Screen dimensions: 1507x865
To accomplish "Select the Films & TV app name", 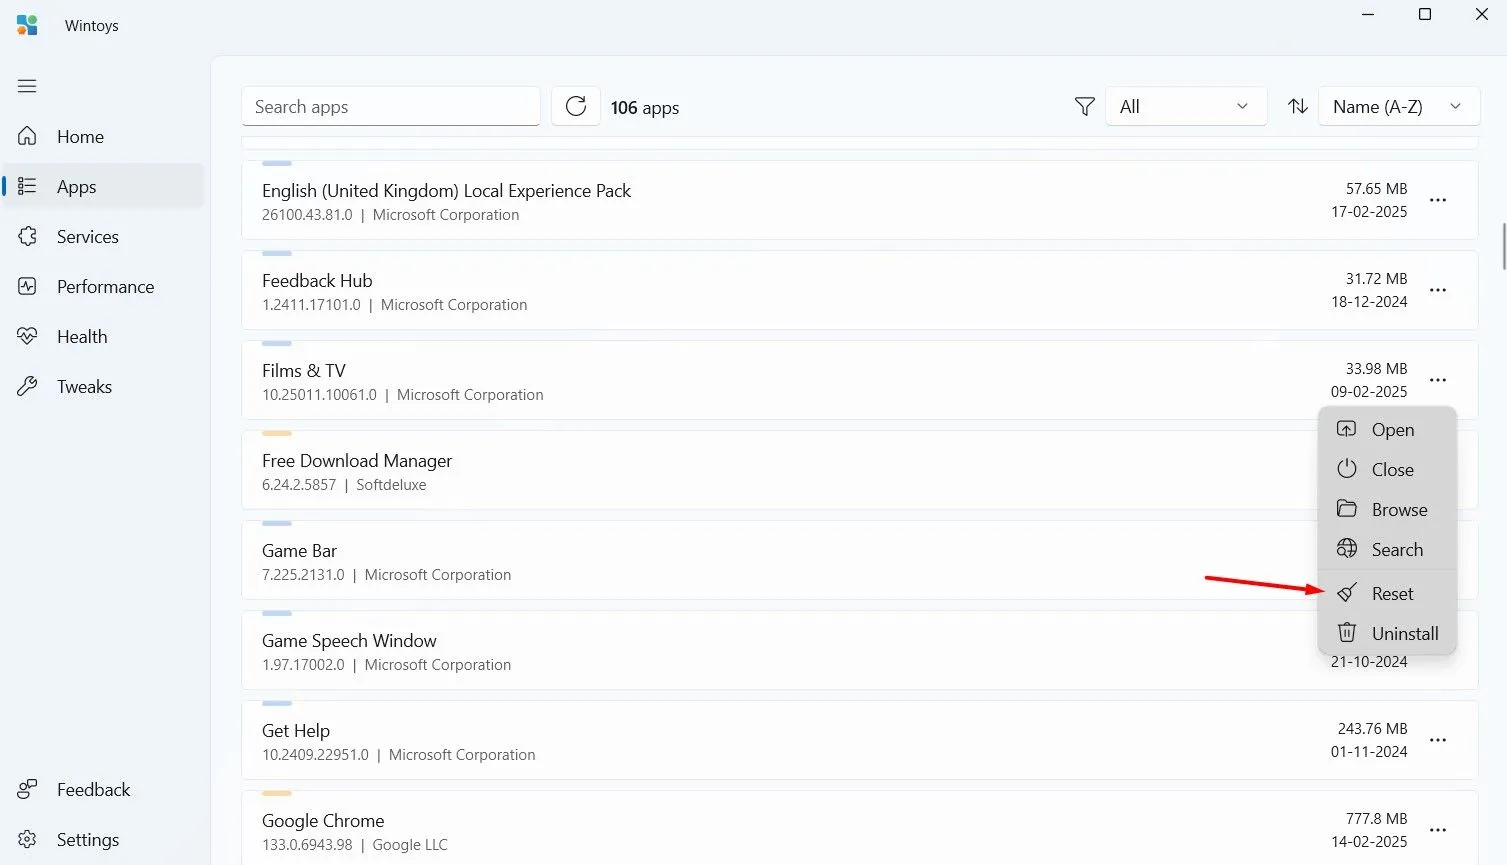I will pos(304,371).
